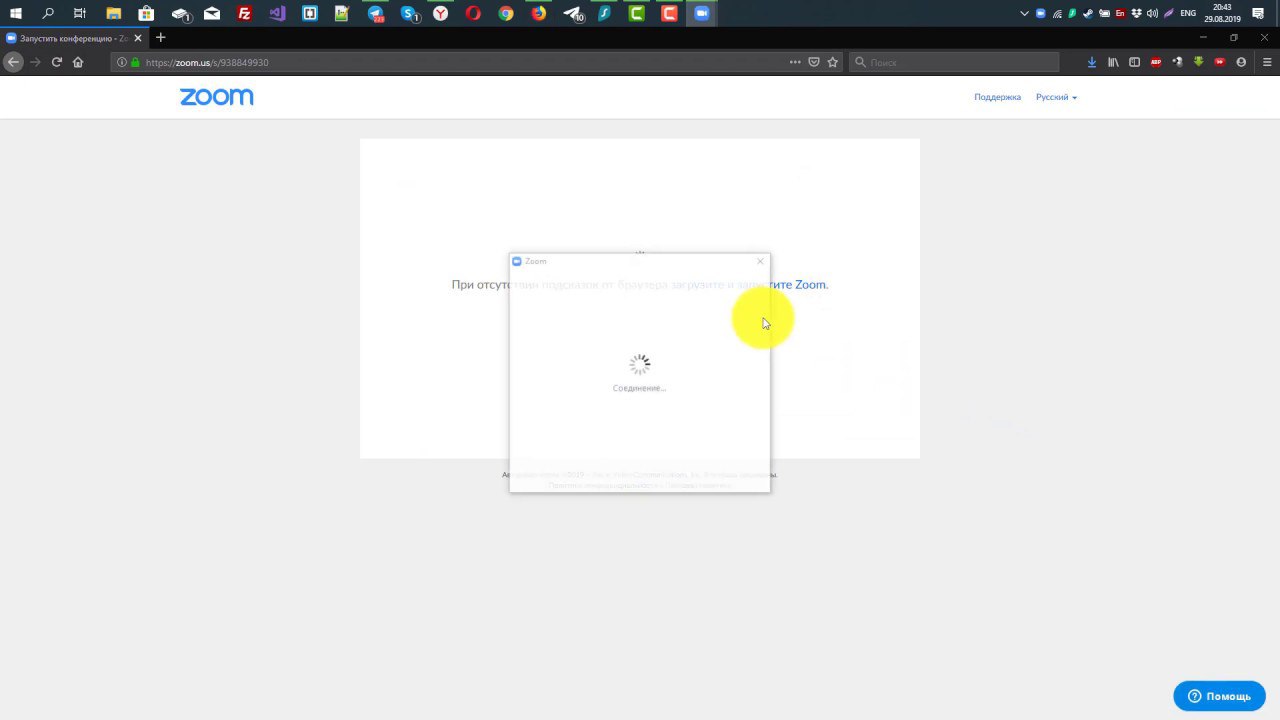1280x720 pixels.
Task: Expand the Русский language dropdown
Action: (1056, 97)
